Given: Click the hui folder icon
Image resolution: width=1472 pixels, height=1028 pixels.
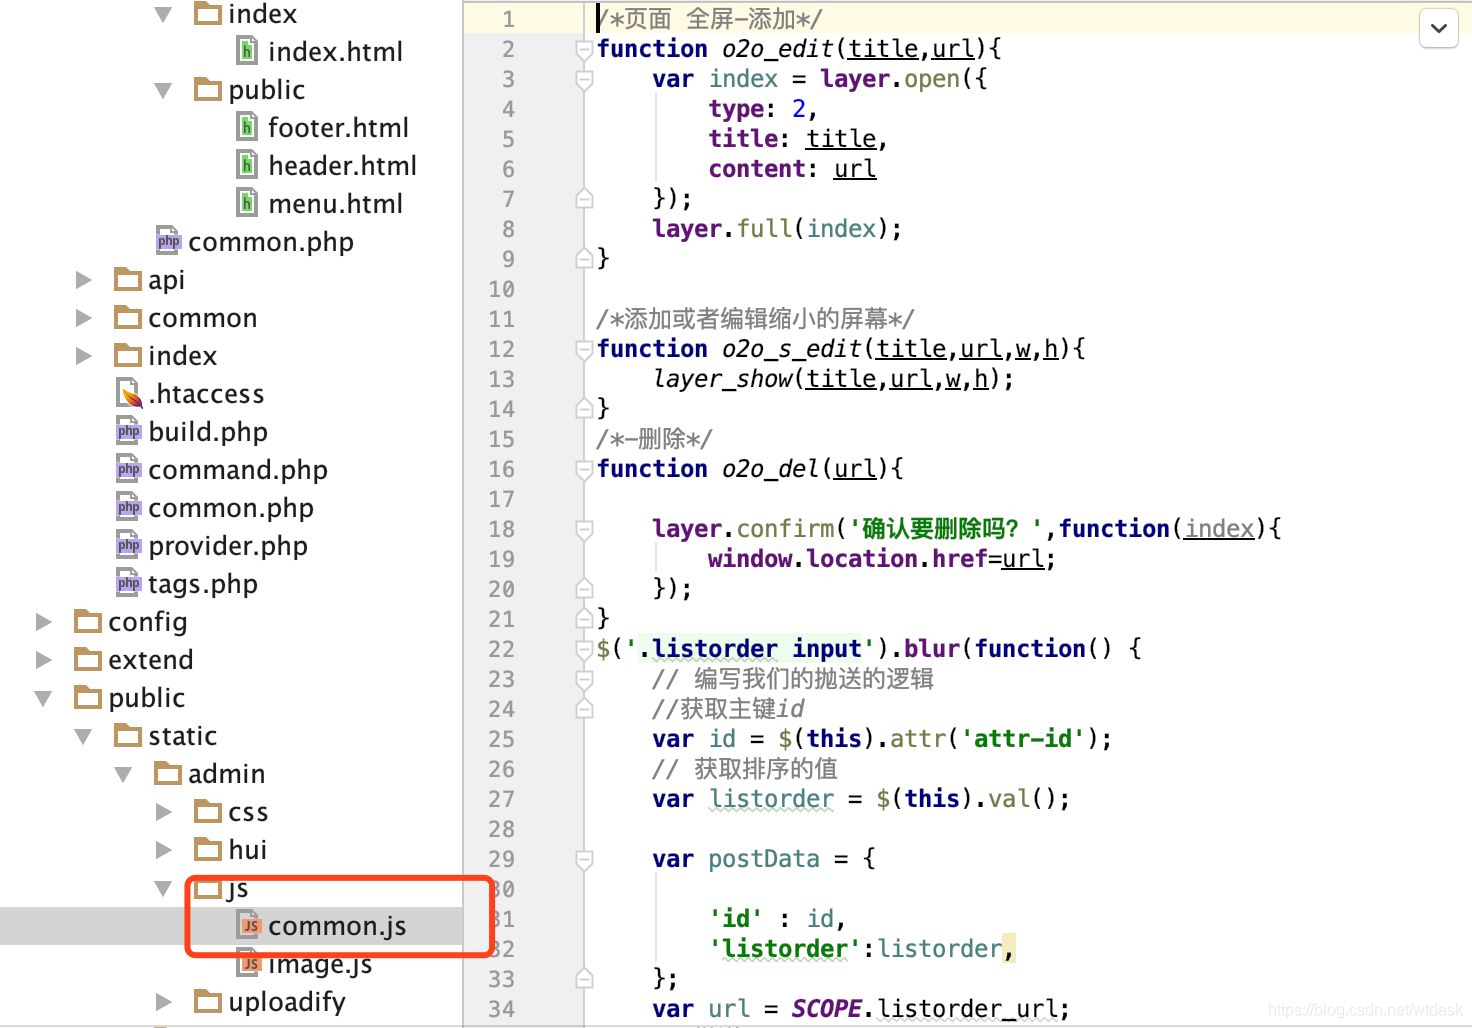Looking at the screenshot, I should coord(208,849).
